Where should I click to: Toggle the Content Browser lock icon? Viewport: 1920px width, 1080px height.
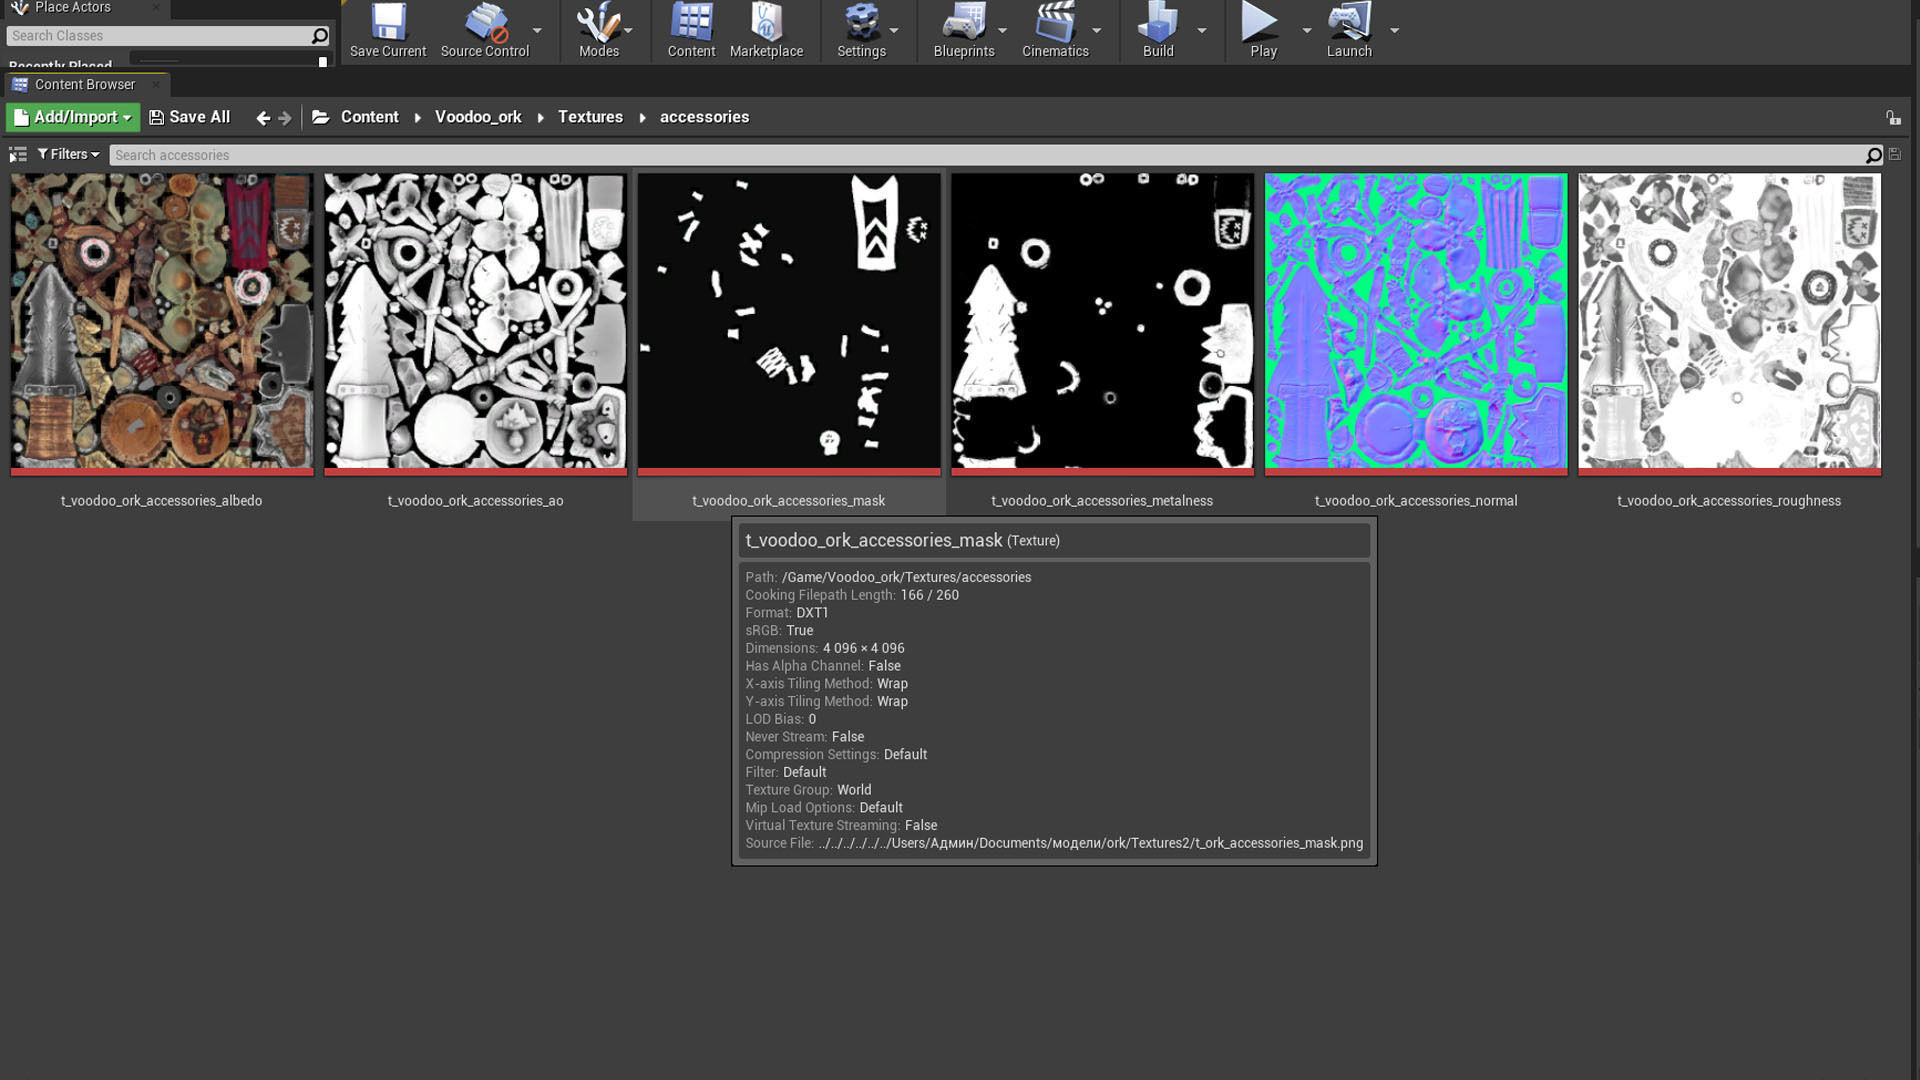tap(1893, 118)
